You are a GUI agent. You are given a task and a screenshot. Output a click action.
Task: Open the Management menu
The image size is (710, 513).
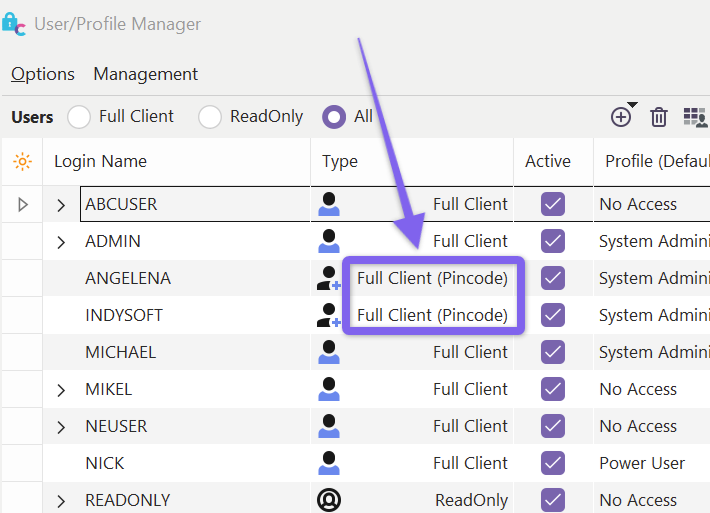pos(145,74)
